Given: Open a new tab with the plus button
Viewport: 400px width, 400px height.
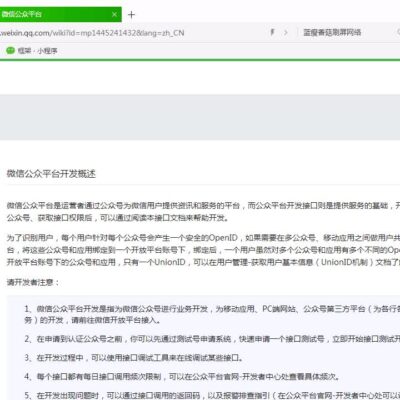Looking at the screenshot, I should 131,15.
